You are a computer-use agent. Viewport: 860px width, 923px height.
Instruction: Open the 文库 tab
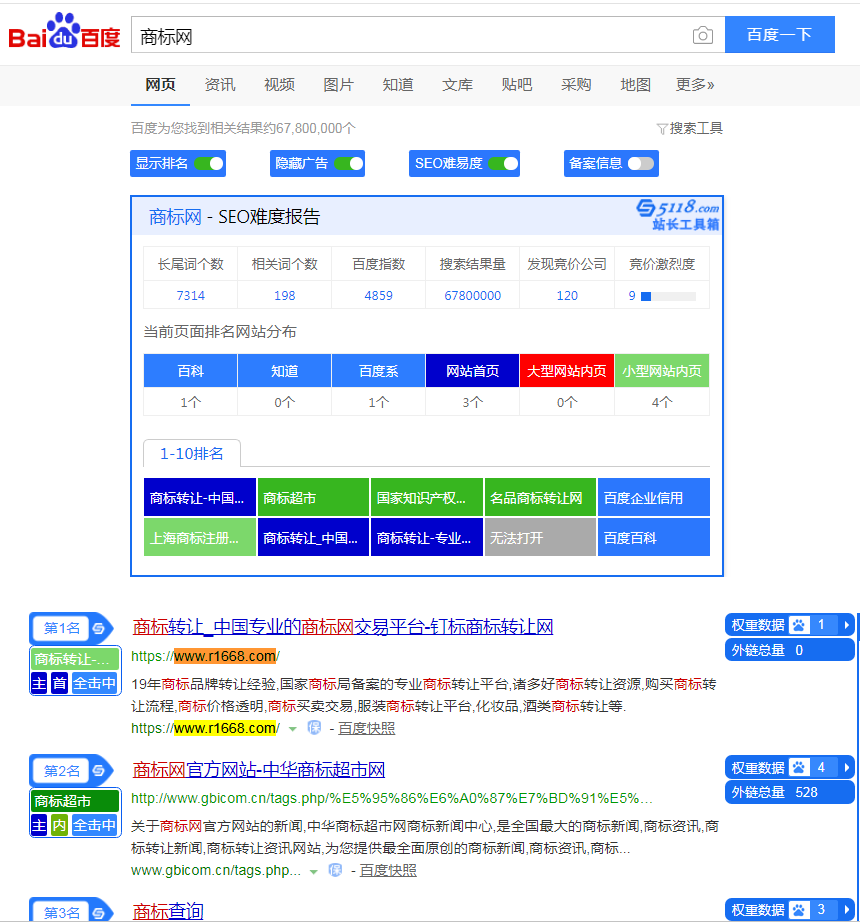457,85
